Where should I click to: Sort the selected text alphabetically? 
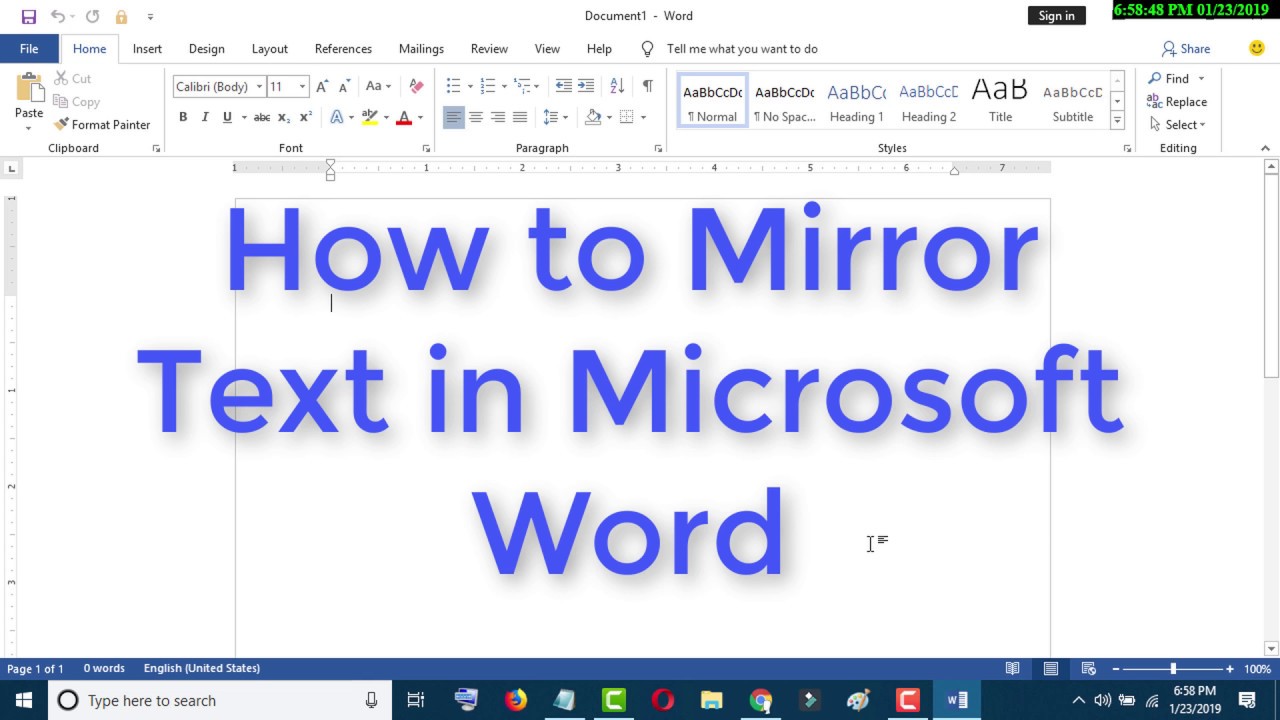tap(617, 87)
